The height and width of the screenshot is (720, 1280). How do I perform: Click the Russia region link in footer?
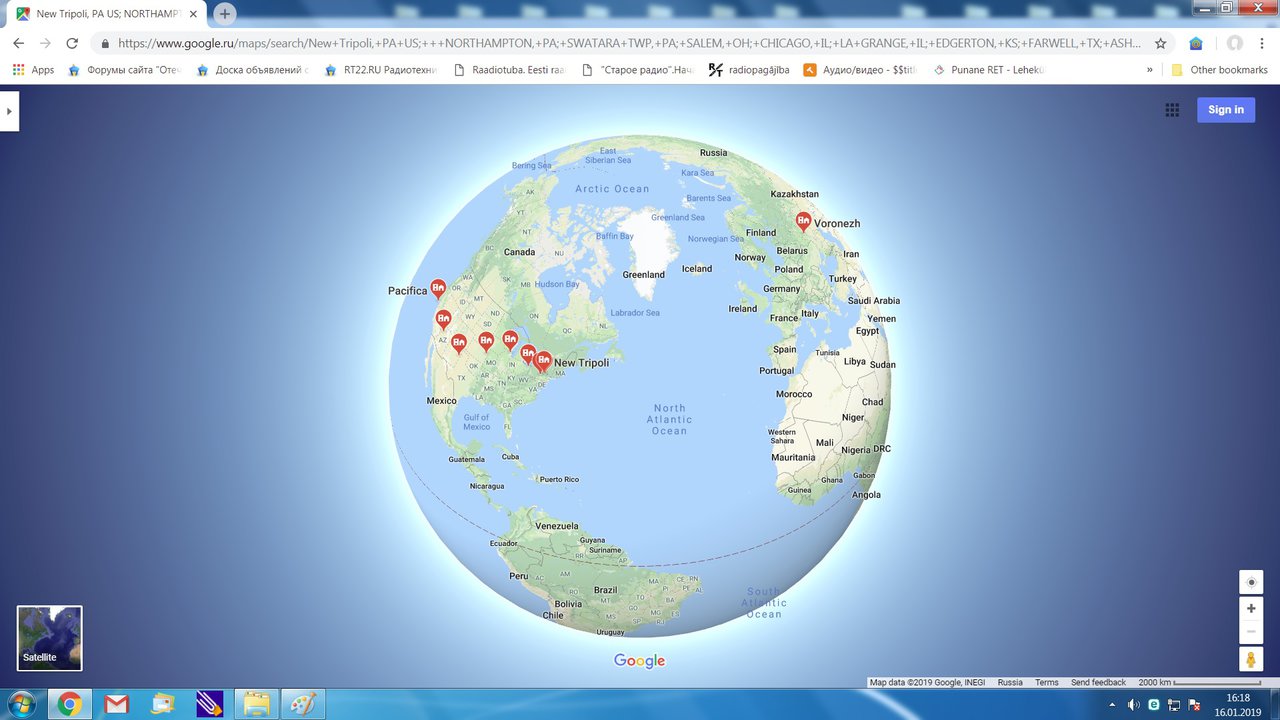(x=1010, y=682)
